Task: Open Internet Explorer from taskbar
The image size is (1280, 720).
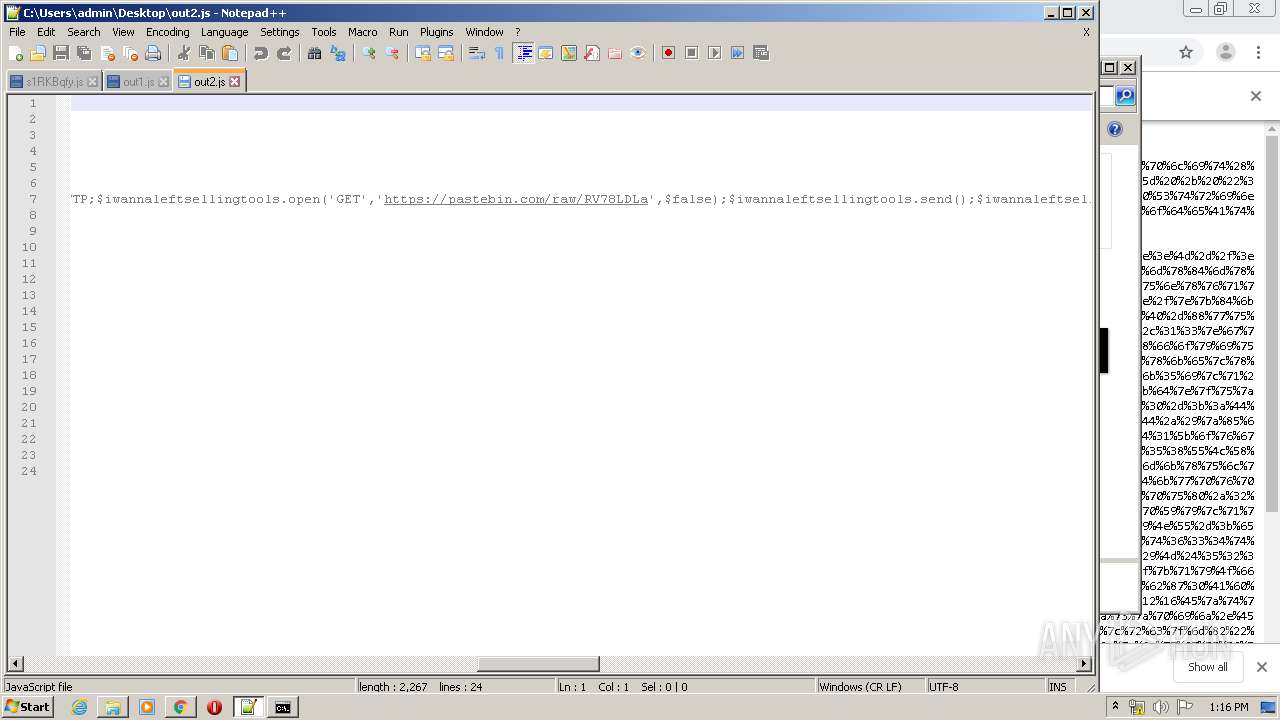Action: tap(79, 707)
